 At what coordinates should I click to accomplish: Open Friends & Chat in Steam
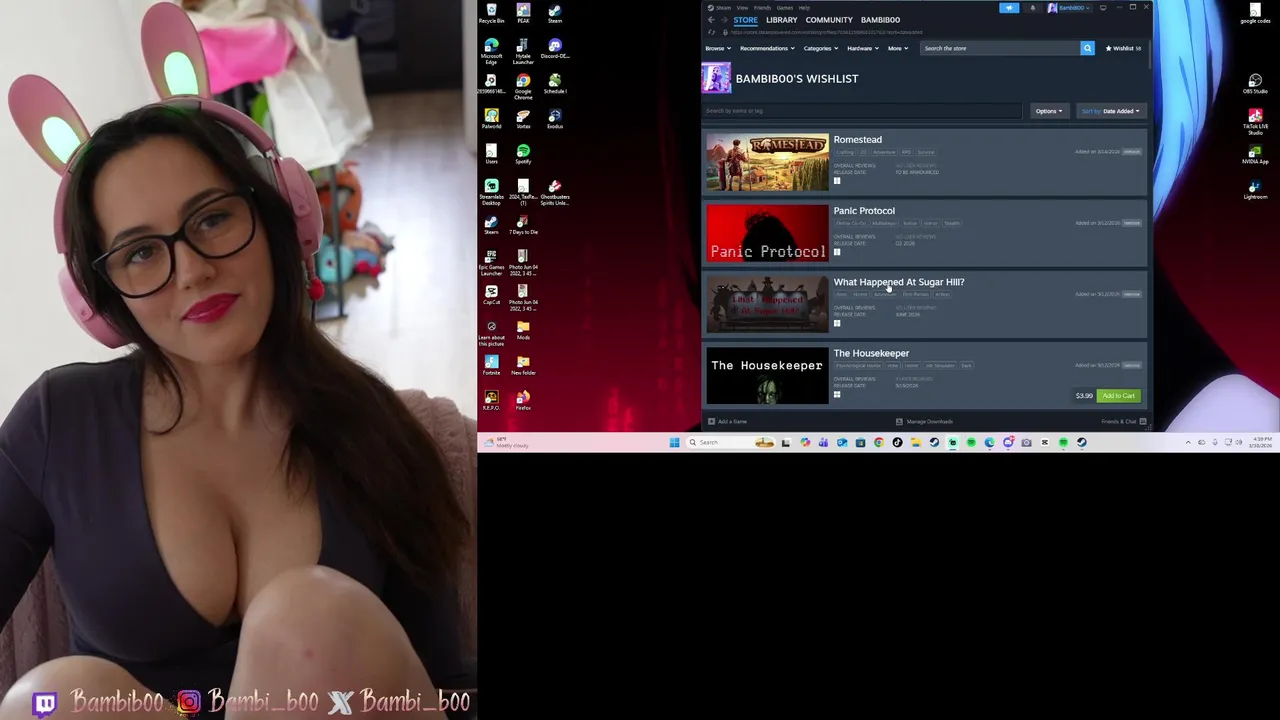point(1122,422)
